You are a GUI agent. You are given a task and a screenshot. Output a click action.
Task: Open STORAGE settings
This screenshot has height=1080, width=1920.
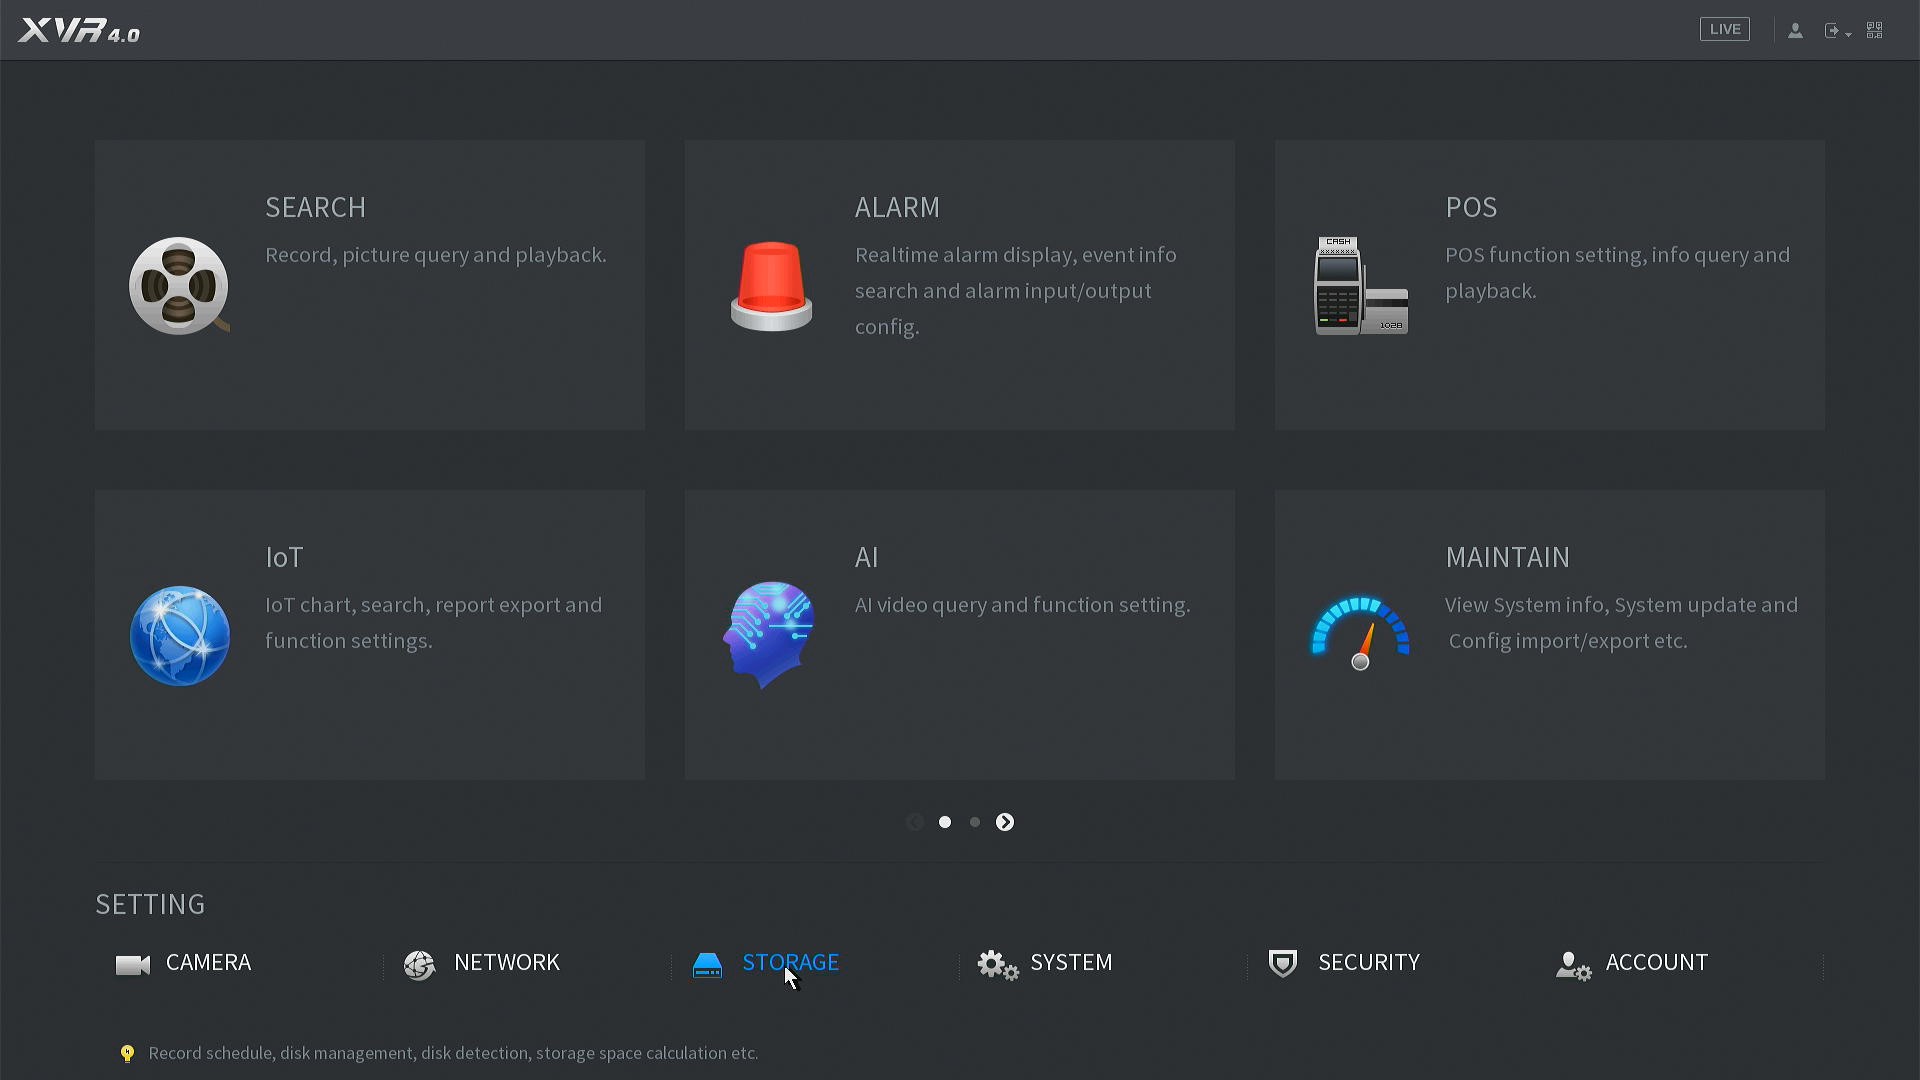pos(791,963)
